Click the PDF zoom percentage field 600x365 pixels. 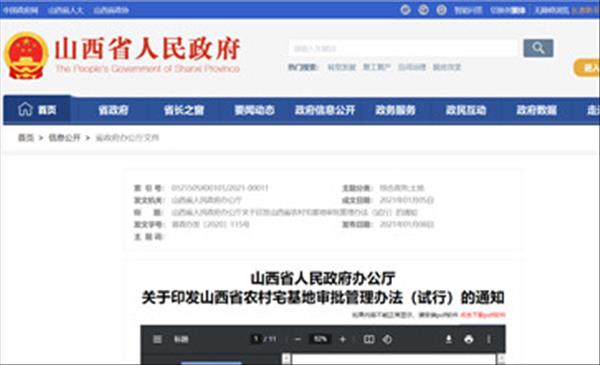320,339
